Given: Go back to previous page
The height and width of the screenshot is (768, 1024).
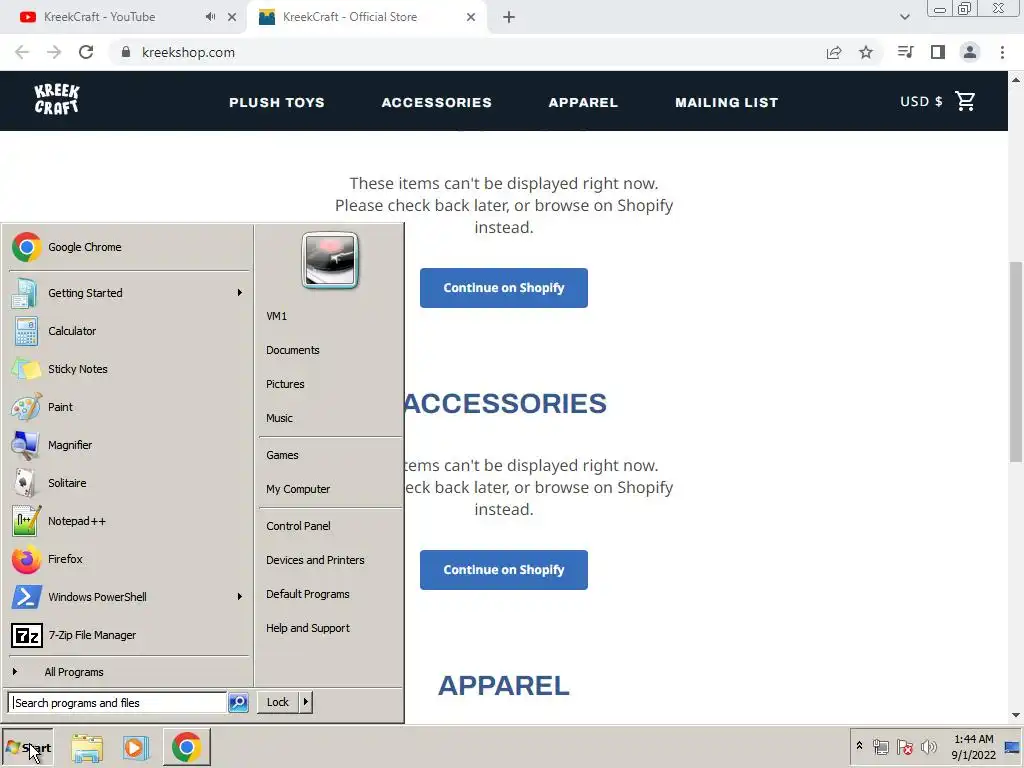Looking at the screenshot, I should (x=22, y=52).
